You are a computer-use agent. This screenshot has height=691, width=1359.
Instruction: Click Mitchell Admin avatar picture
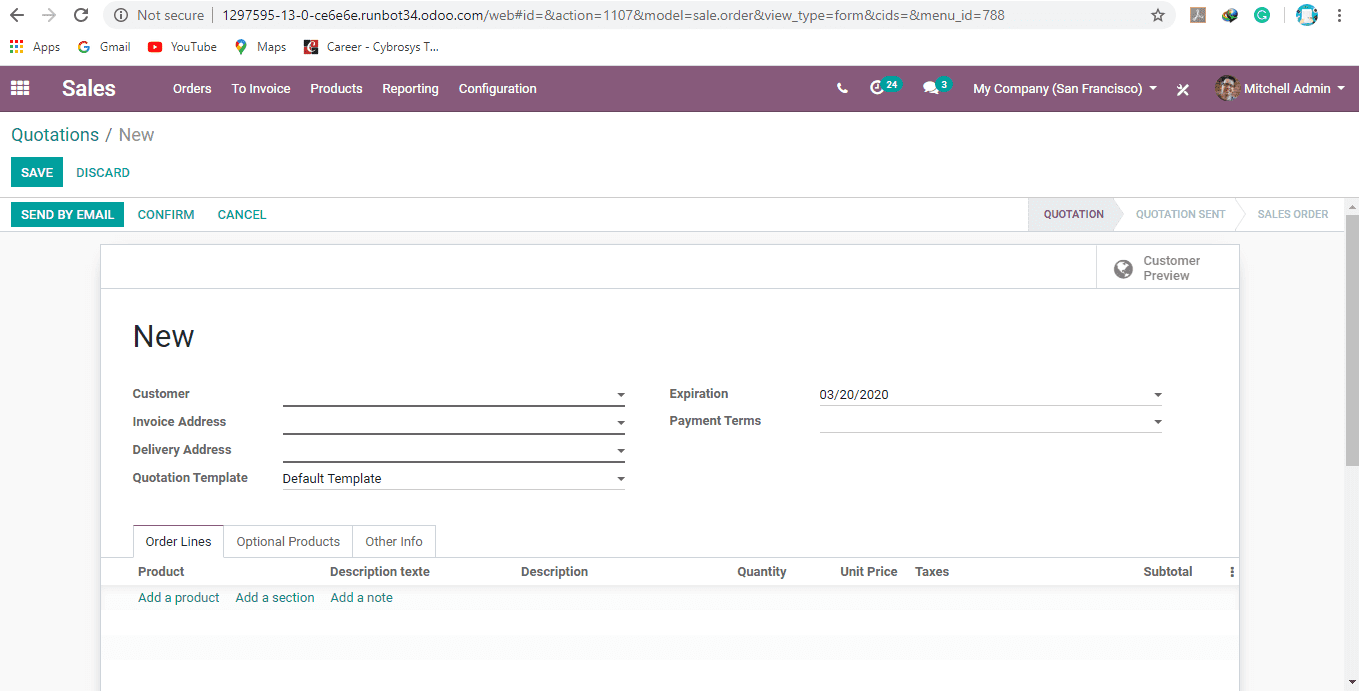[x=1227, y=88]
